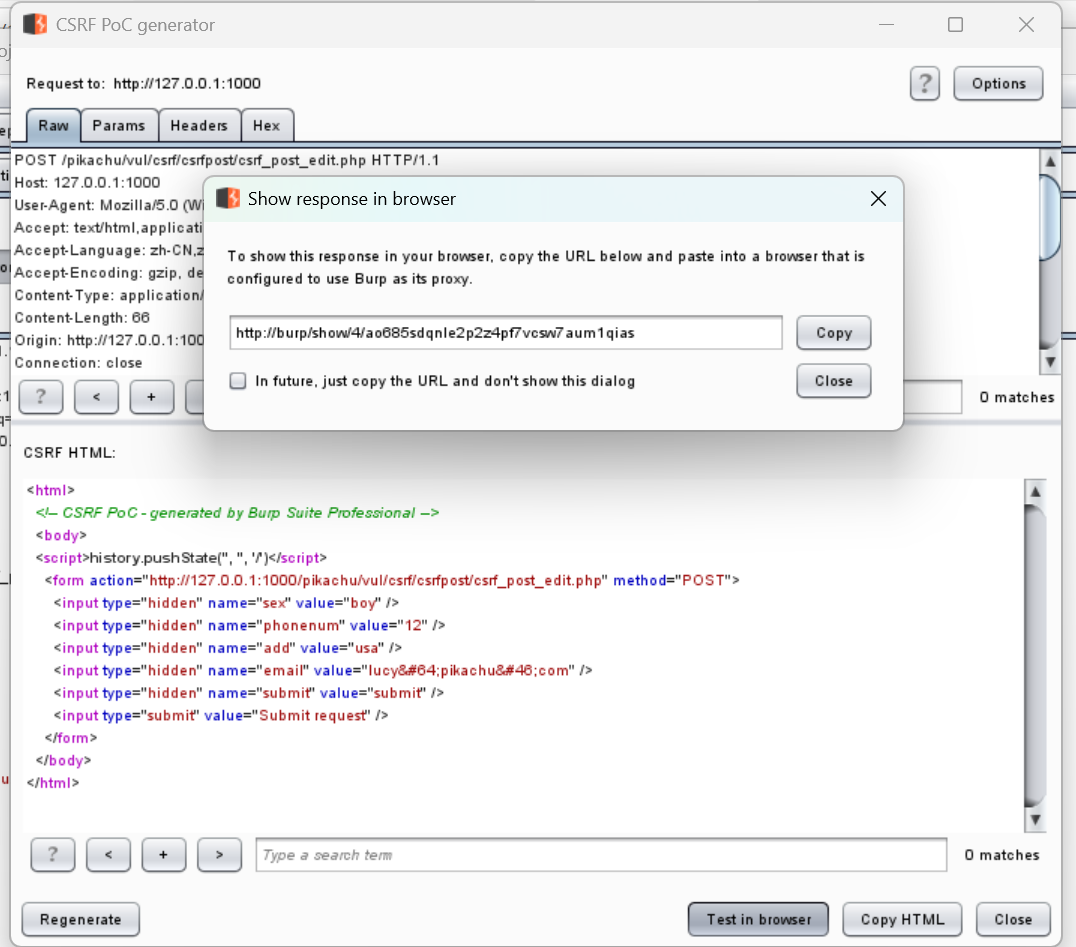Click the green CSRF PoC comment line

[237, 513]
